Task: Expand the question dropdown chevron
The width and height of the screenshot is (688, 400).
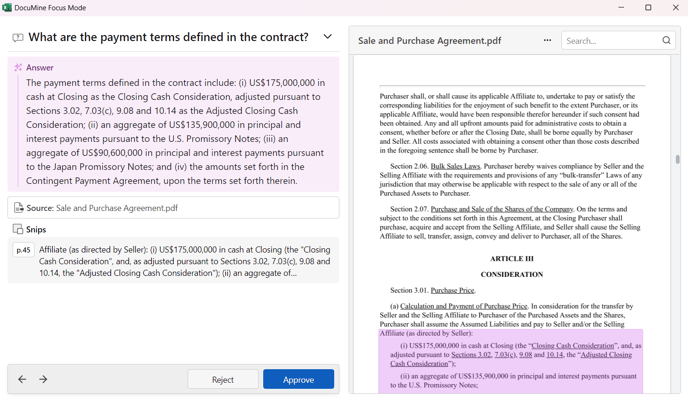Action: [x=327, y=37]
